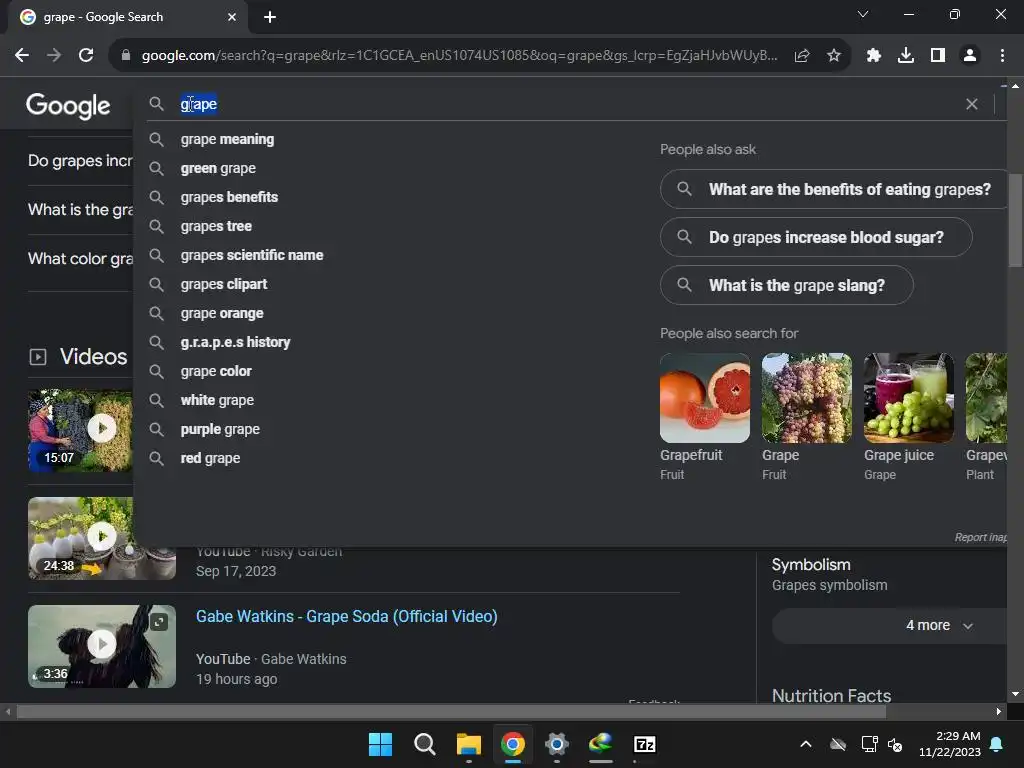This screenshot has height=768, width=1024.
Task: Select suggestion 'grapes tree'
Action: pyautogui.click(x=216, y=226)
